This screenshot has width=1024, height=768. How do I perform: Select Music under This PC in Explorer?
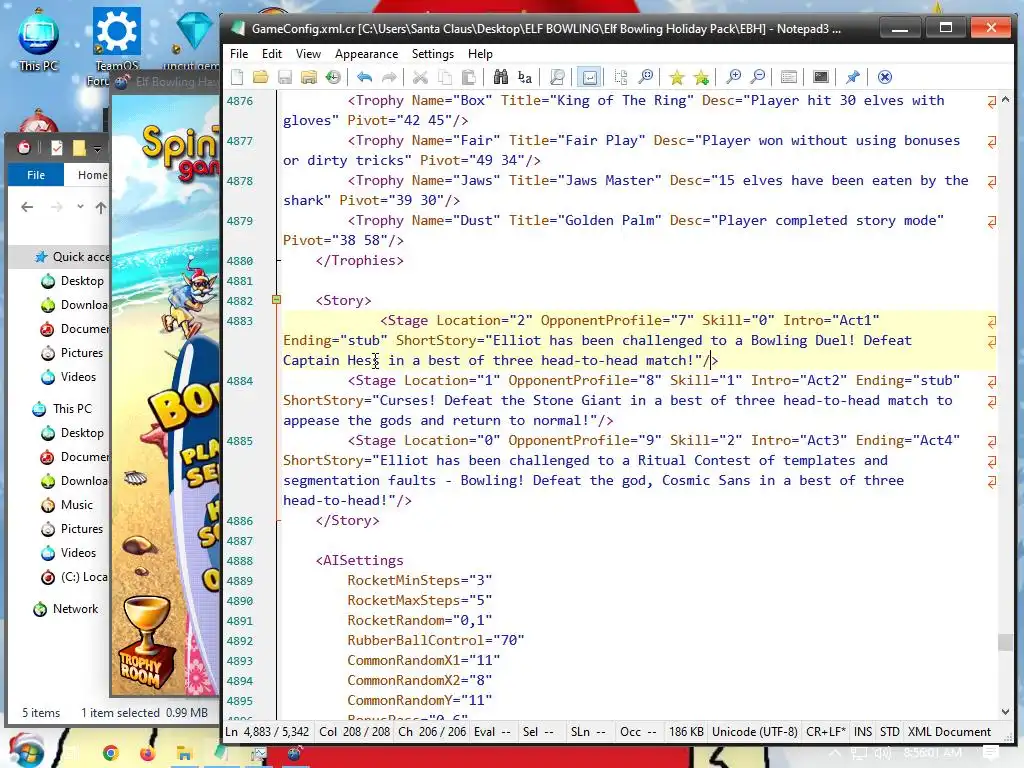(x=76, y=505)
